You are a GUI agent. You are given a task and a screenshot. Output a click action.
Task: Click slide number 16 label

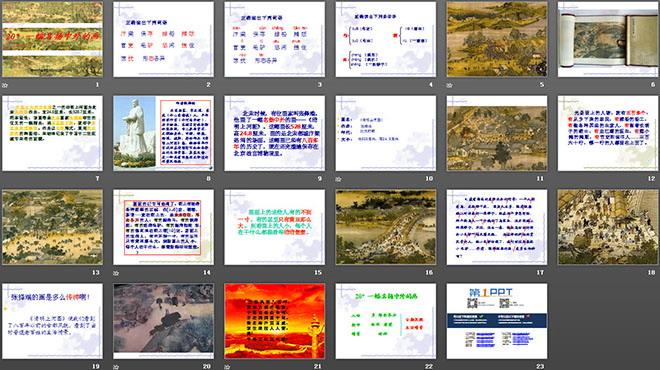[429, 273]
